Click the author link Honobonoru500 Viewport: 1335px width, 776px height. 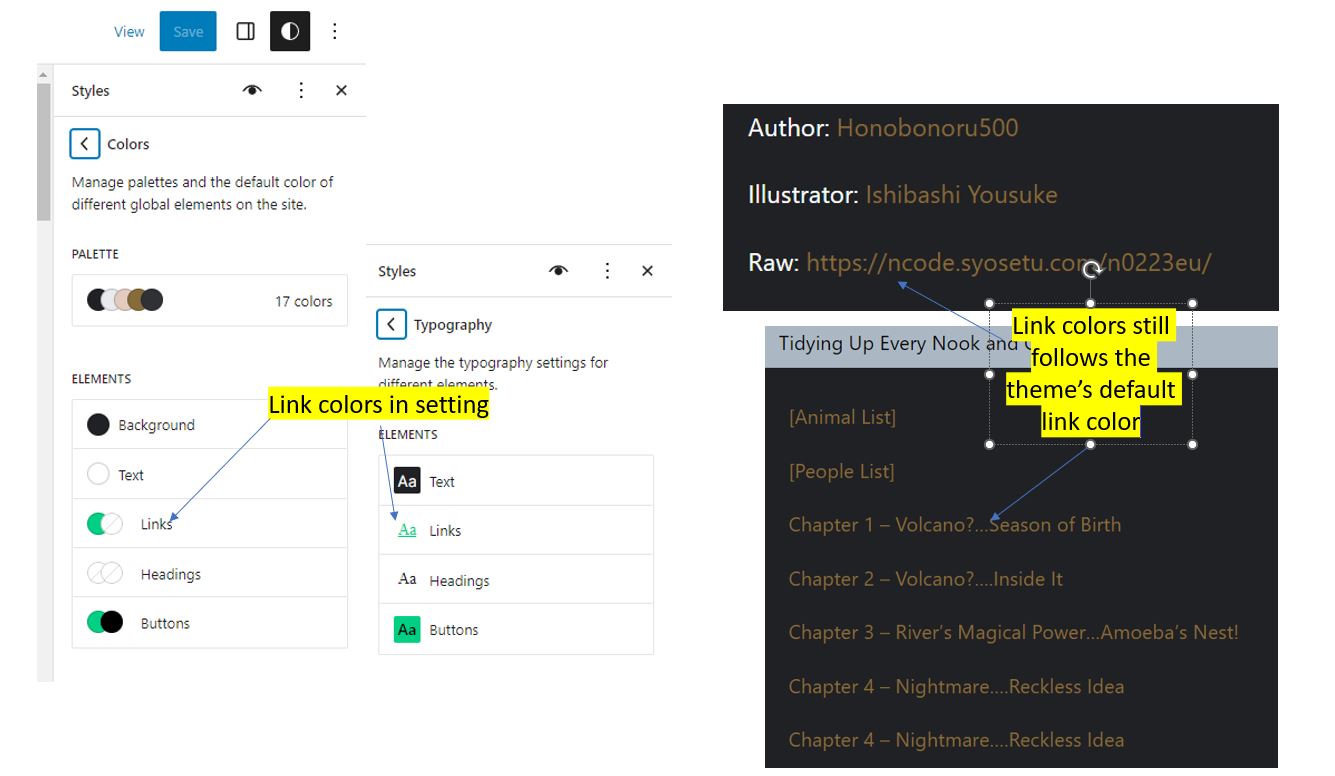tap(927, 128)
